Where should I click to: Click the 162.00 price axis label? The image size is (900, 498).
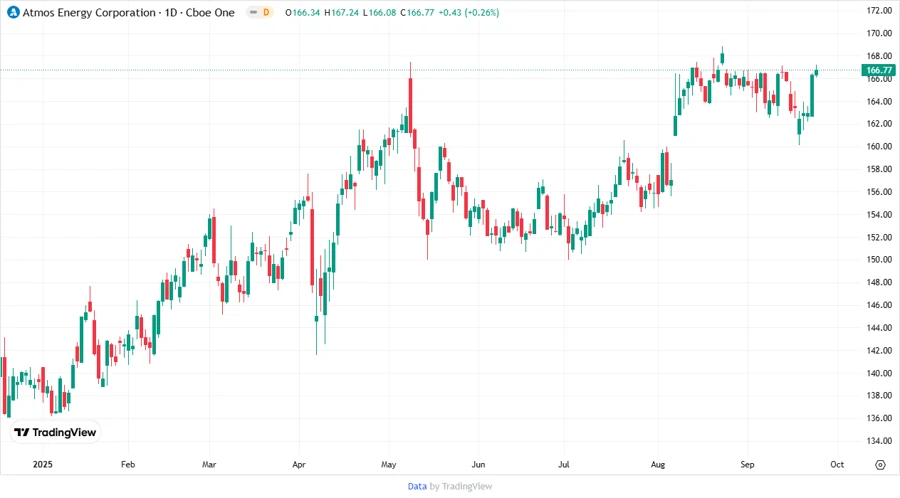[x=879, y=124]
